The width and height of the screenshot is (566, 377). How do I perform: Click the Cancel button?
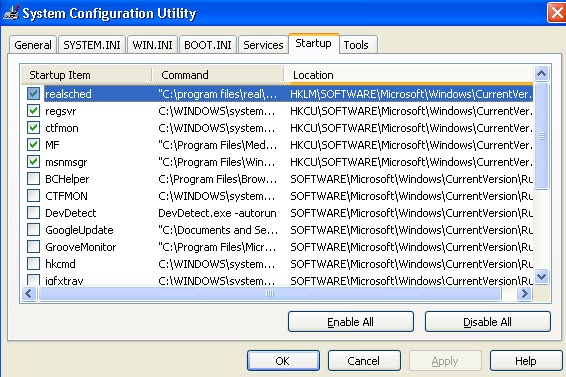364,361
